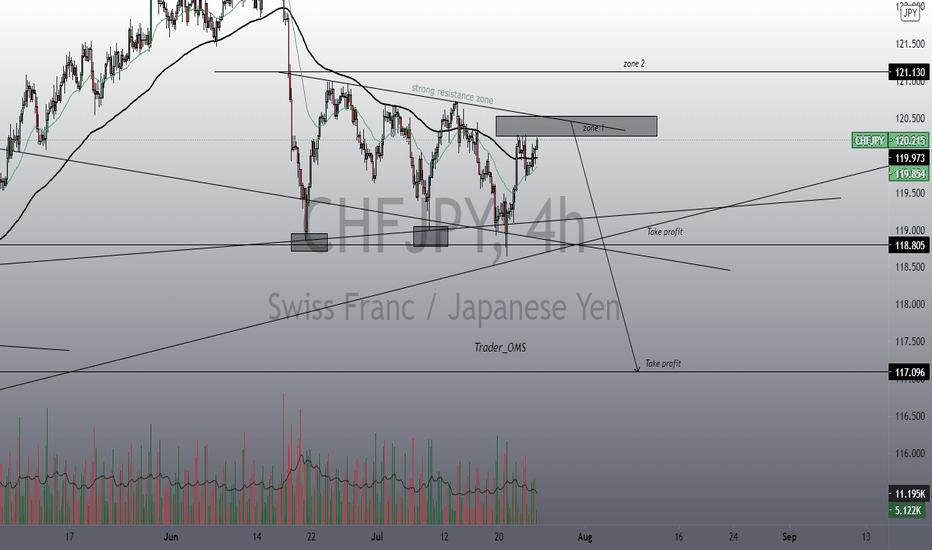Select the 120.215 current price label

click(x=909, y=140)
